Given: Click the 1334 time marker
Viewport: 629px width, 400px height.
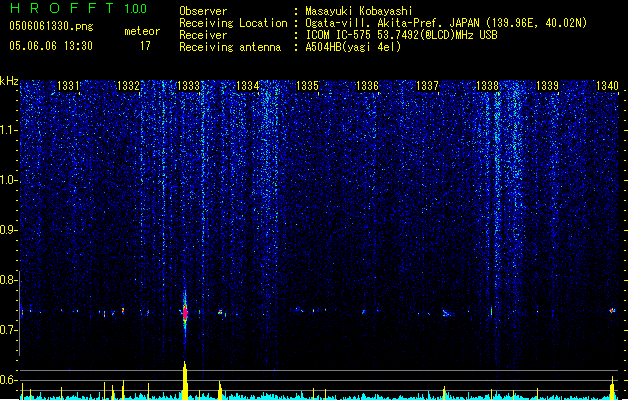Looking at the screenshot, I should (x=248, y=86).
